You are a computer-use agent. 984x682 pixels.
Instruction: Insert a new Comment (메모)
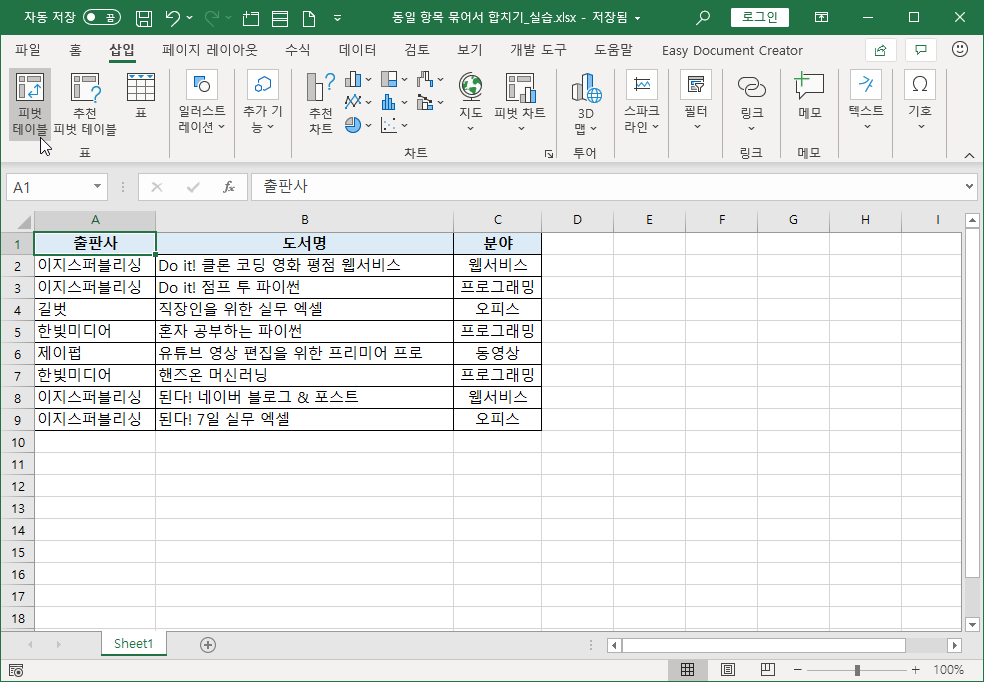point(810,95)
